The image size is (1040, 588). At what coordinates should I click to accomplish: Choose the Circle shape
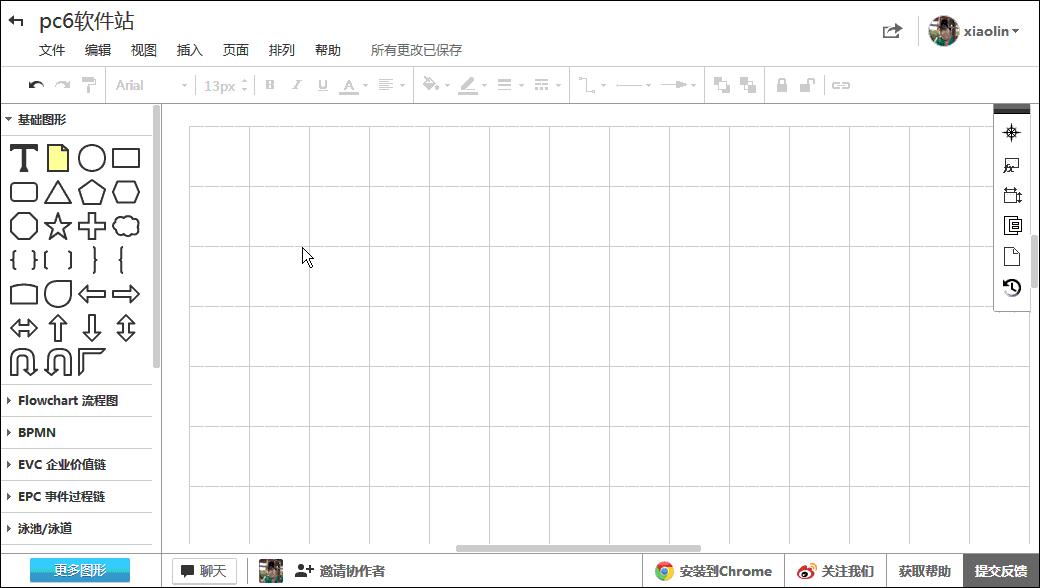click(92, 158)
